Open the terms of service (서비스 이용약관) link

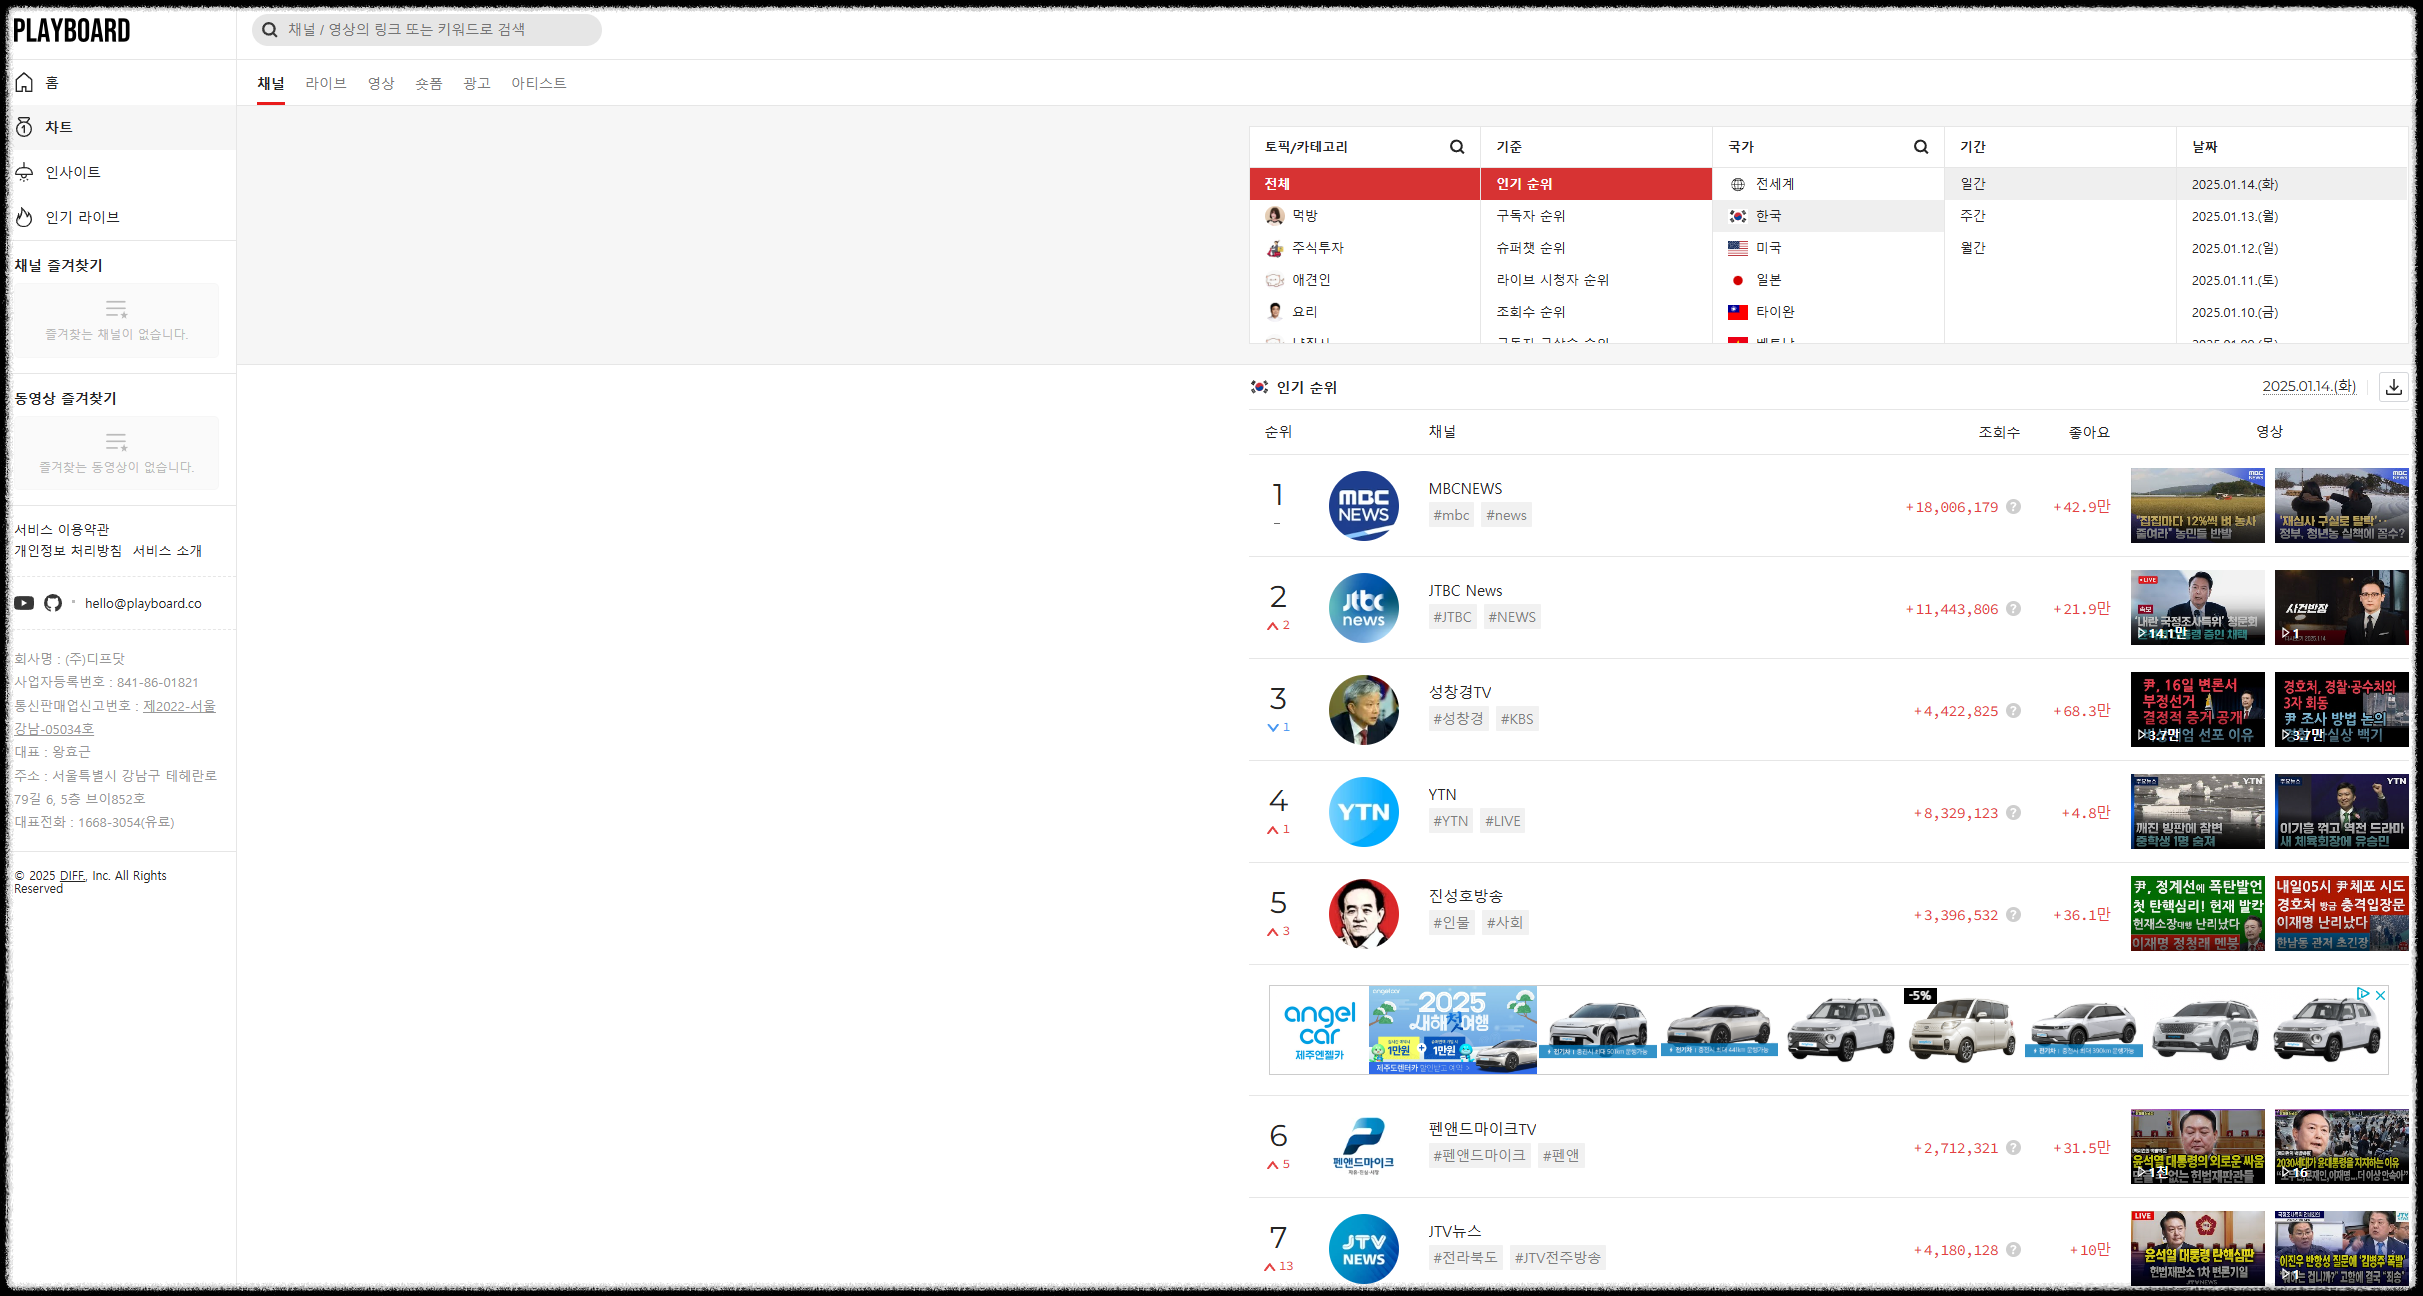(62, 529)
